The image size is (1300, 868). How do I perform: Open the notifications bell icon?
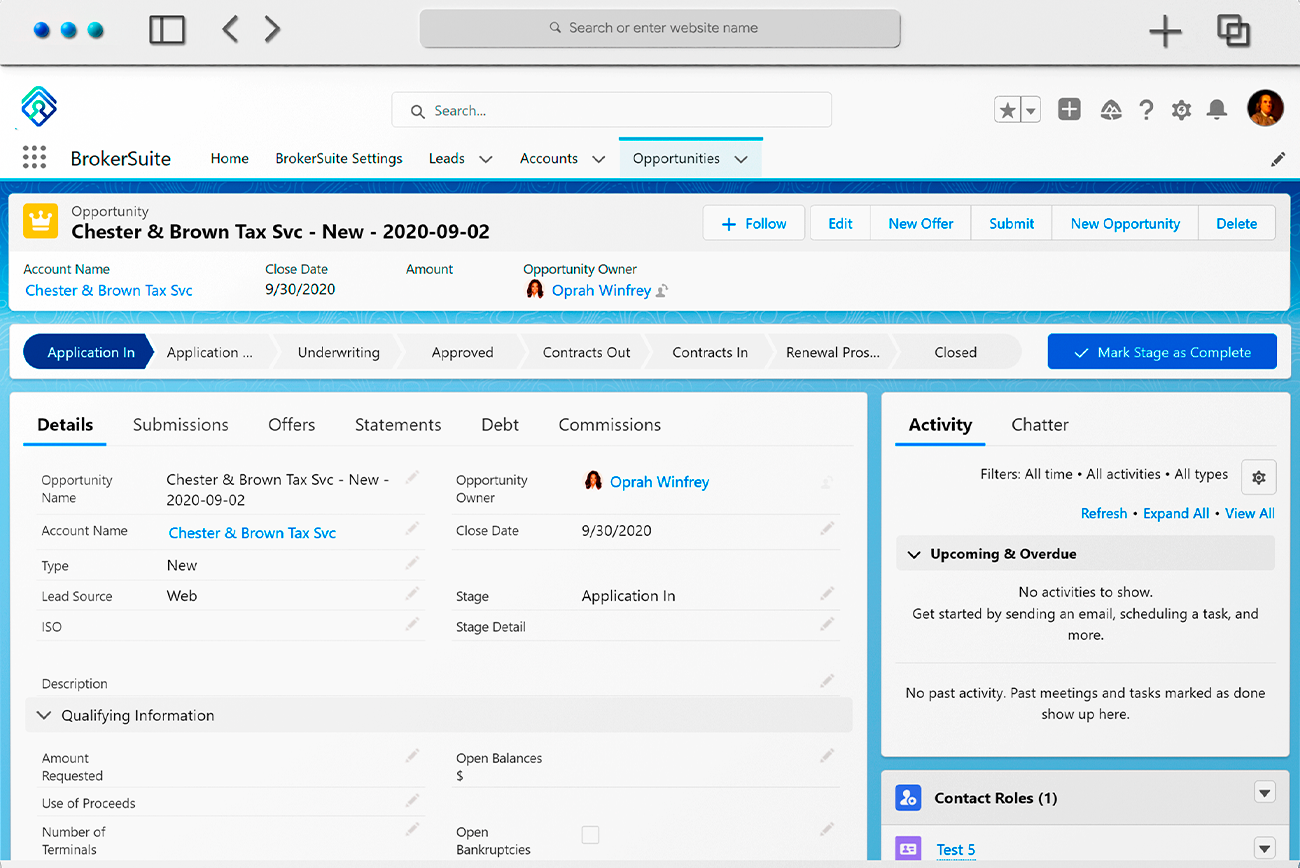pos(1217,110)
